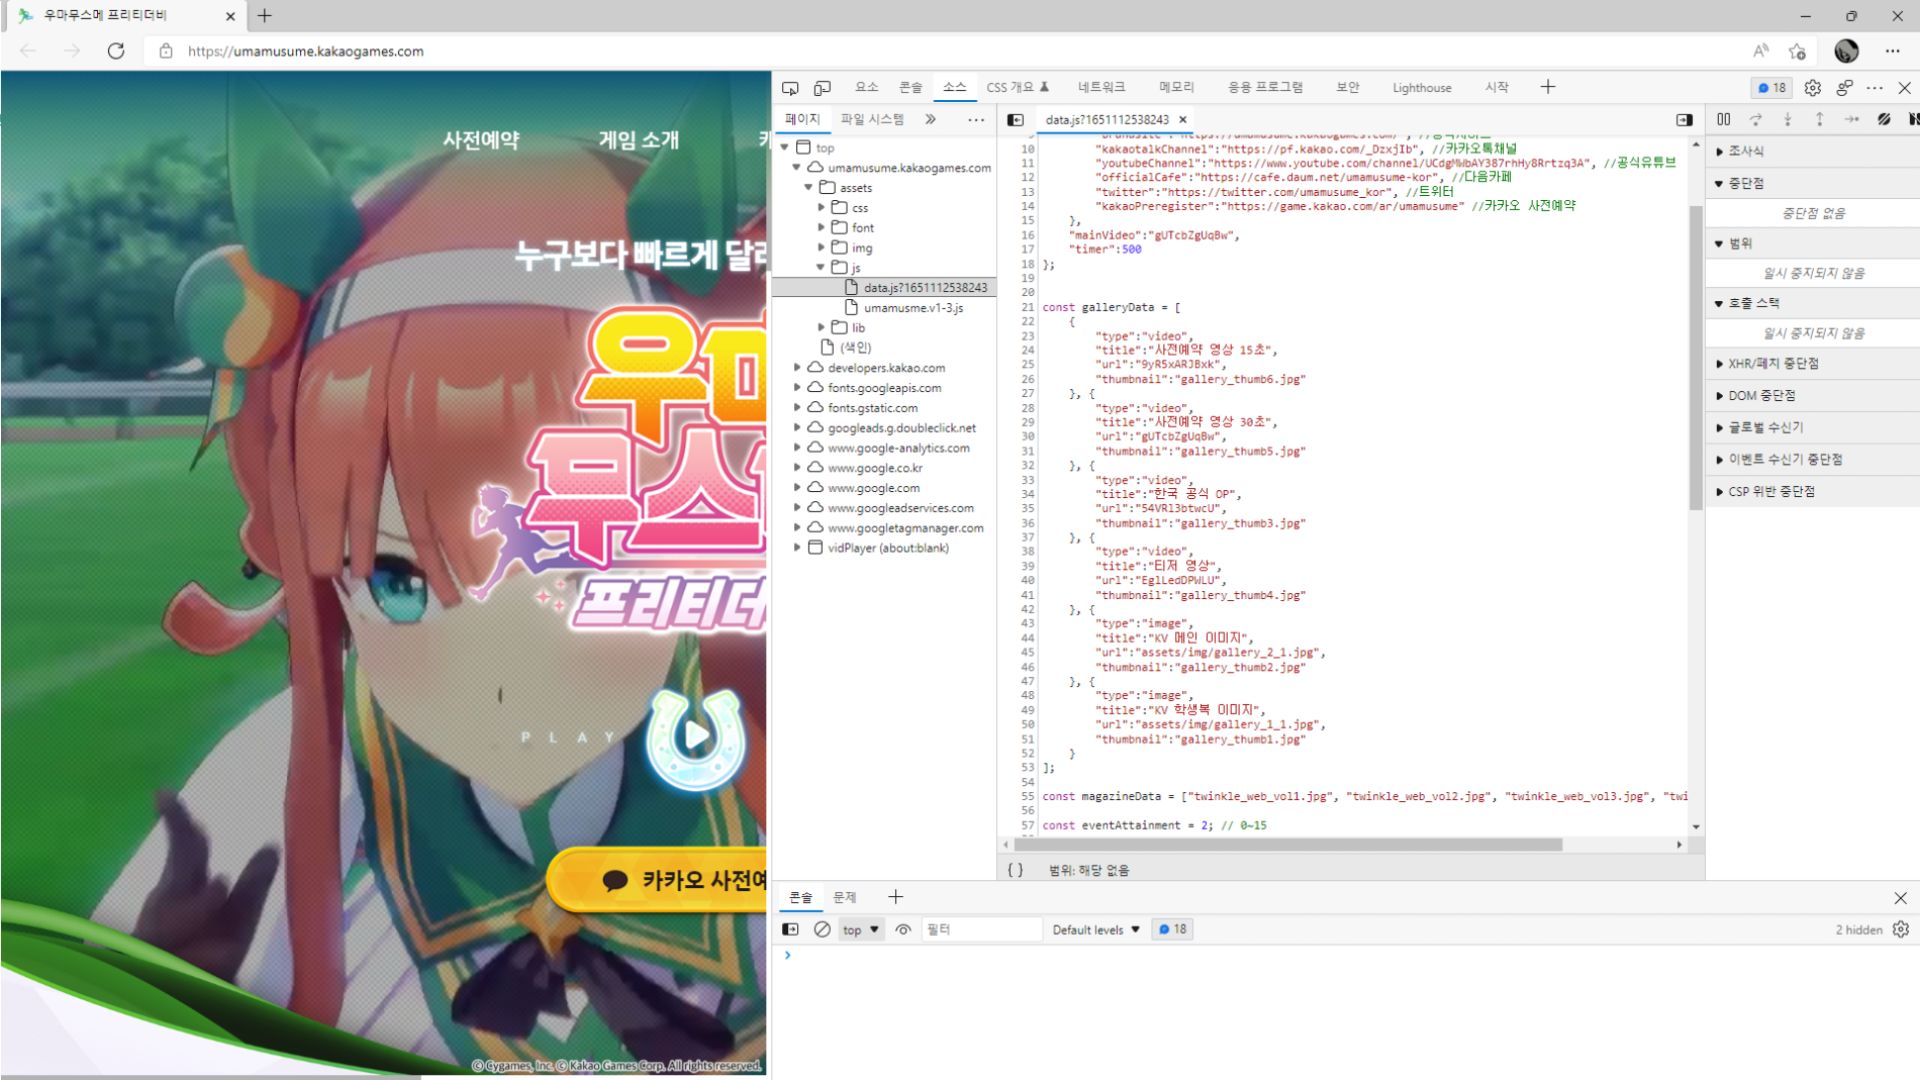Add a drawer tool with plus icon
This screenshot has height=1080, width=1920.
click(x=895, y=897)
